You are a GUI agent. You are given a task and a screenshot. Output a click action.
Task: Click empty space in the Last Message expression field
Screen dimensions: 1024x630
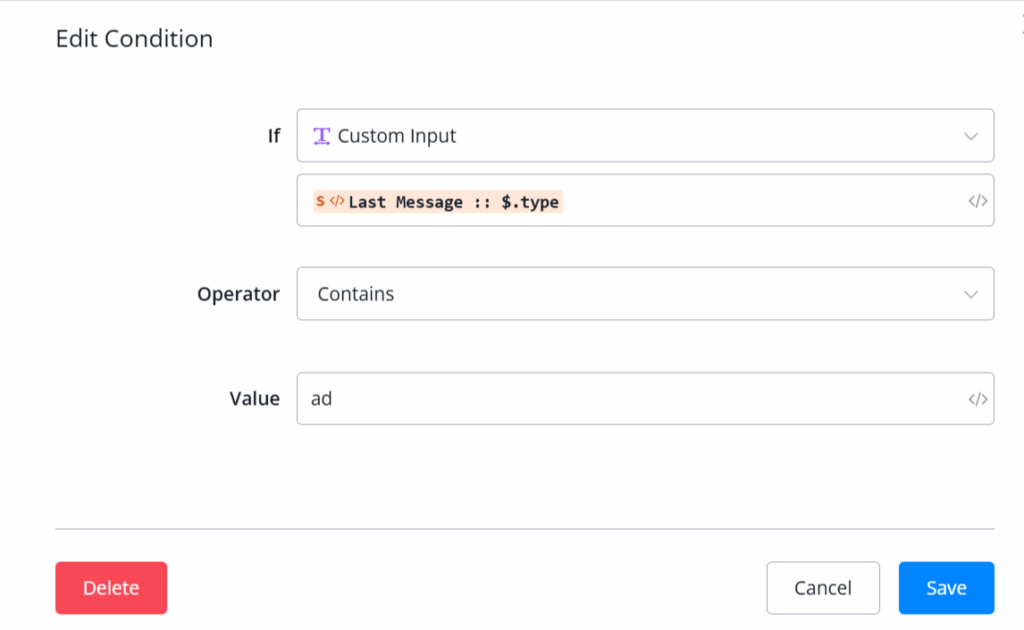[x=760, y=201]
